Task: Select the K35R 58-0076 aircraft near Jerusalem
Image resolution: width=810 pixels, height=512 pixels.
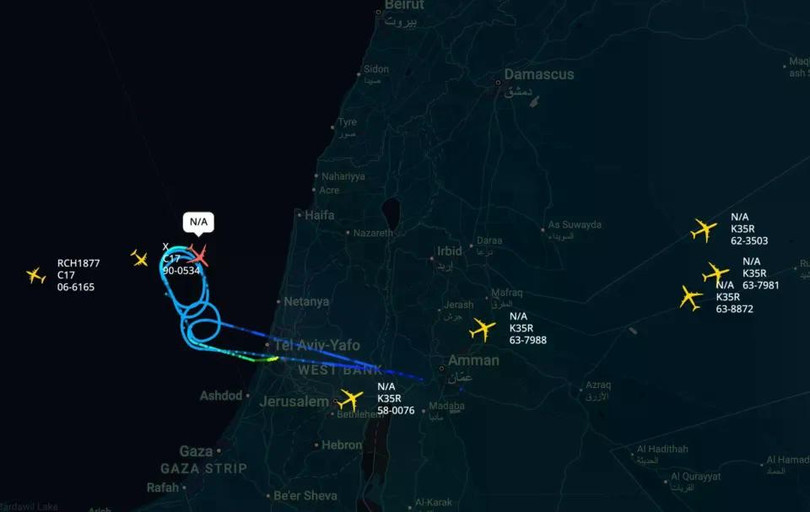Action: pos(351,399)
